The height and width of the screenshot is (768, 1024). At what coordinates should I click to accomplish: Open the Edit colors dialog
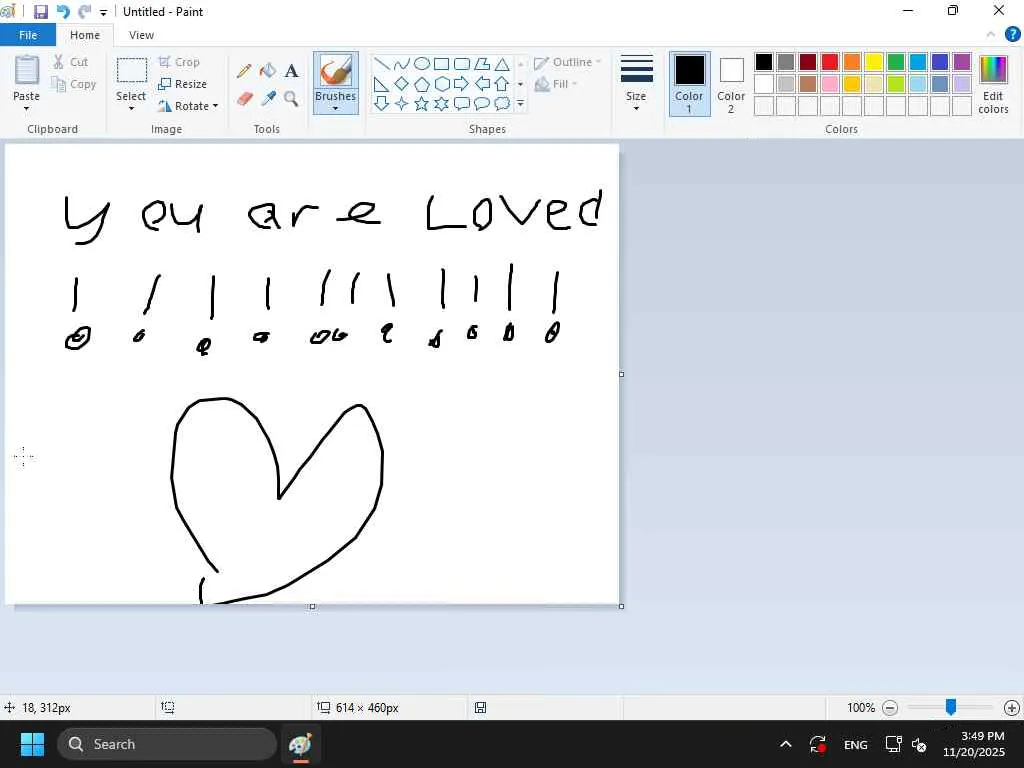[993, 85]
